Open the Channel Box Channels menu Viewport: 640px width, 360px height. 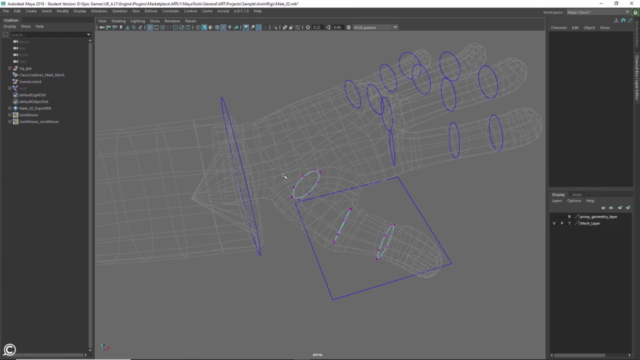click(559, 28)
